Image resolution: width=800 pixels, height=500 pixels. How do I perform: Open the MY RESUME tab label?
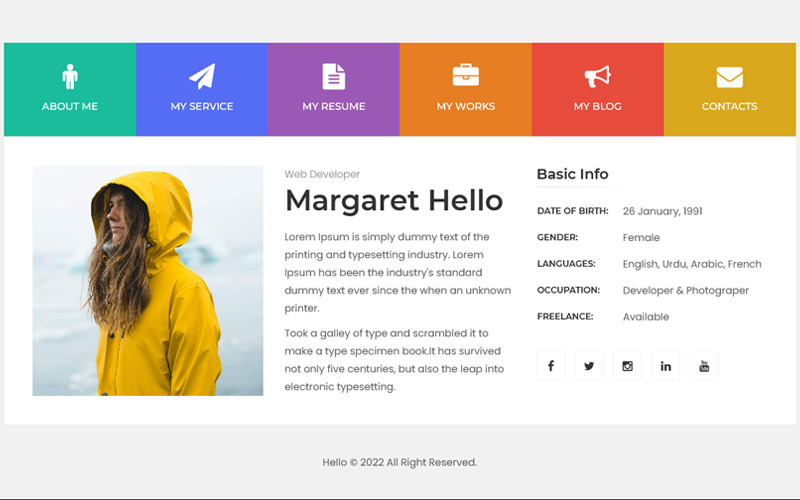(x=334, y=106)
